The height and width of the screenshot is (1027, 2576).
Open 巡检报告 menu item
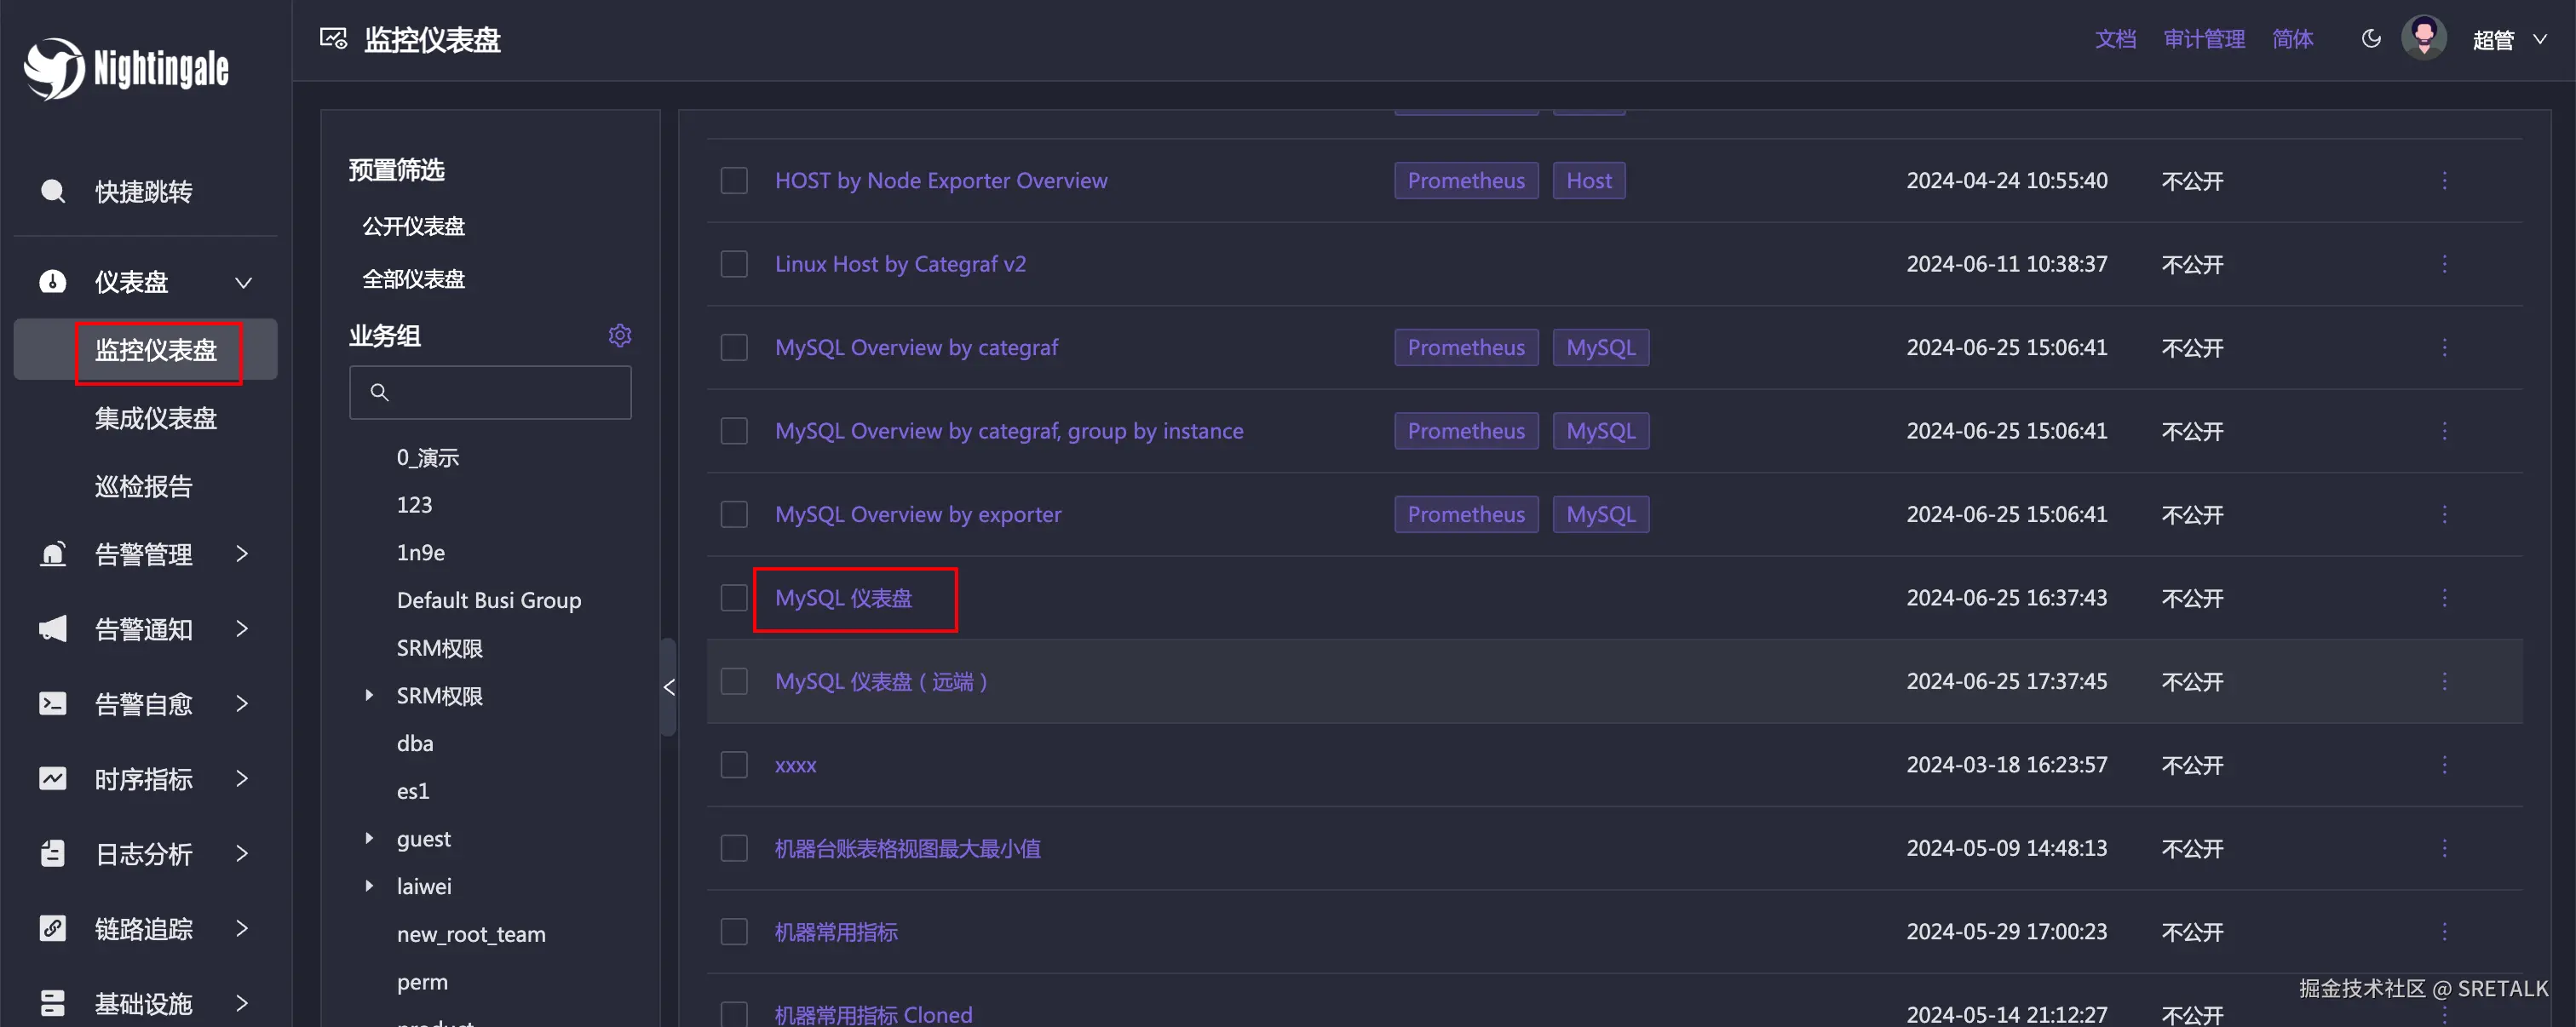143,487
